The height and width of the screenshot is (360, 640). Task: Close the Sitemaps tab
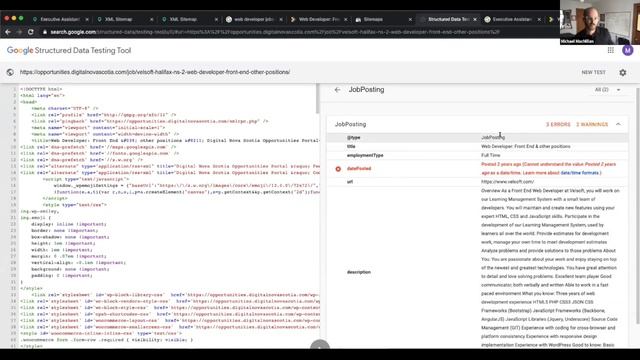[x=410, y=19]
